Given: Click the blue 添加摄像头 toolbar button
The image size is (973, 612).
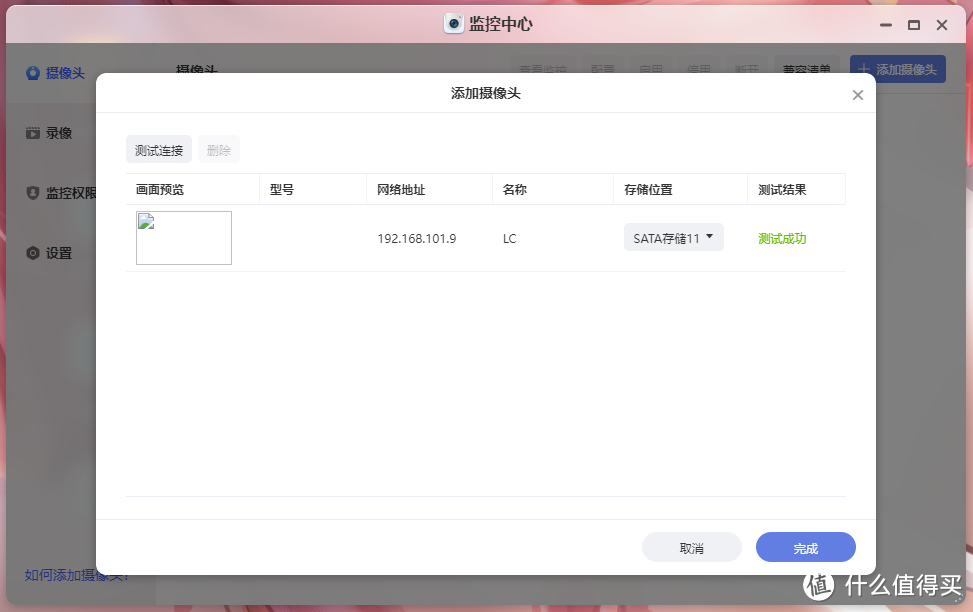Looking at the screenshot, I should pos(897,70).
